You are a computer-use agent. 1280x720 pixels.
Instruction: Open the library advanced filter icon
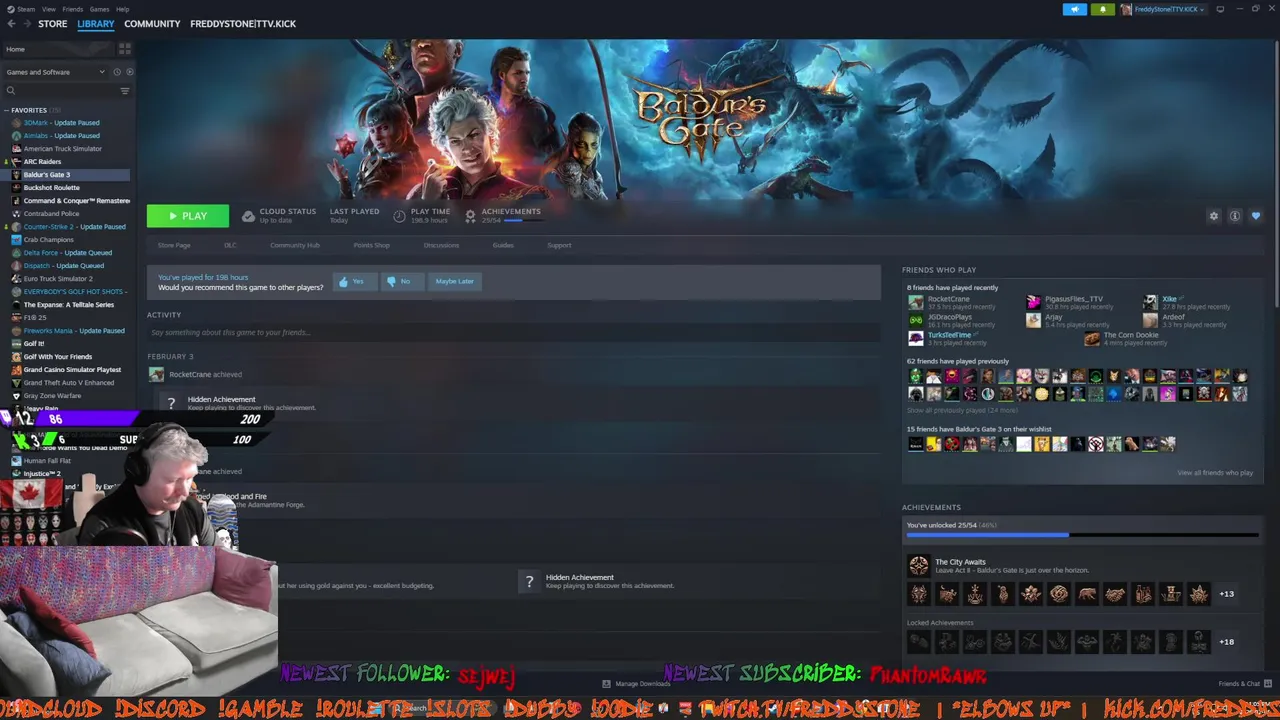(x=125, y=91)
